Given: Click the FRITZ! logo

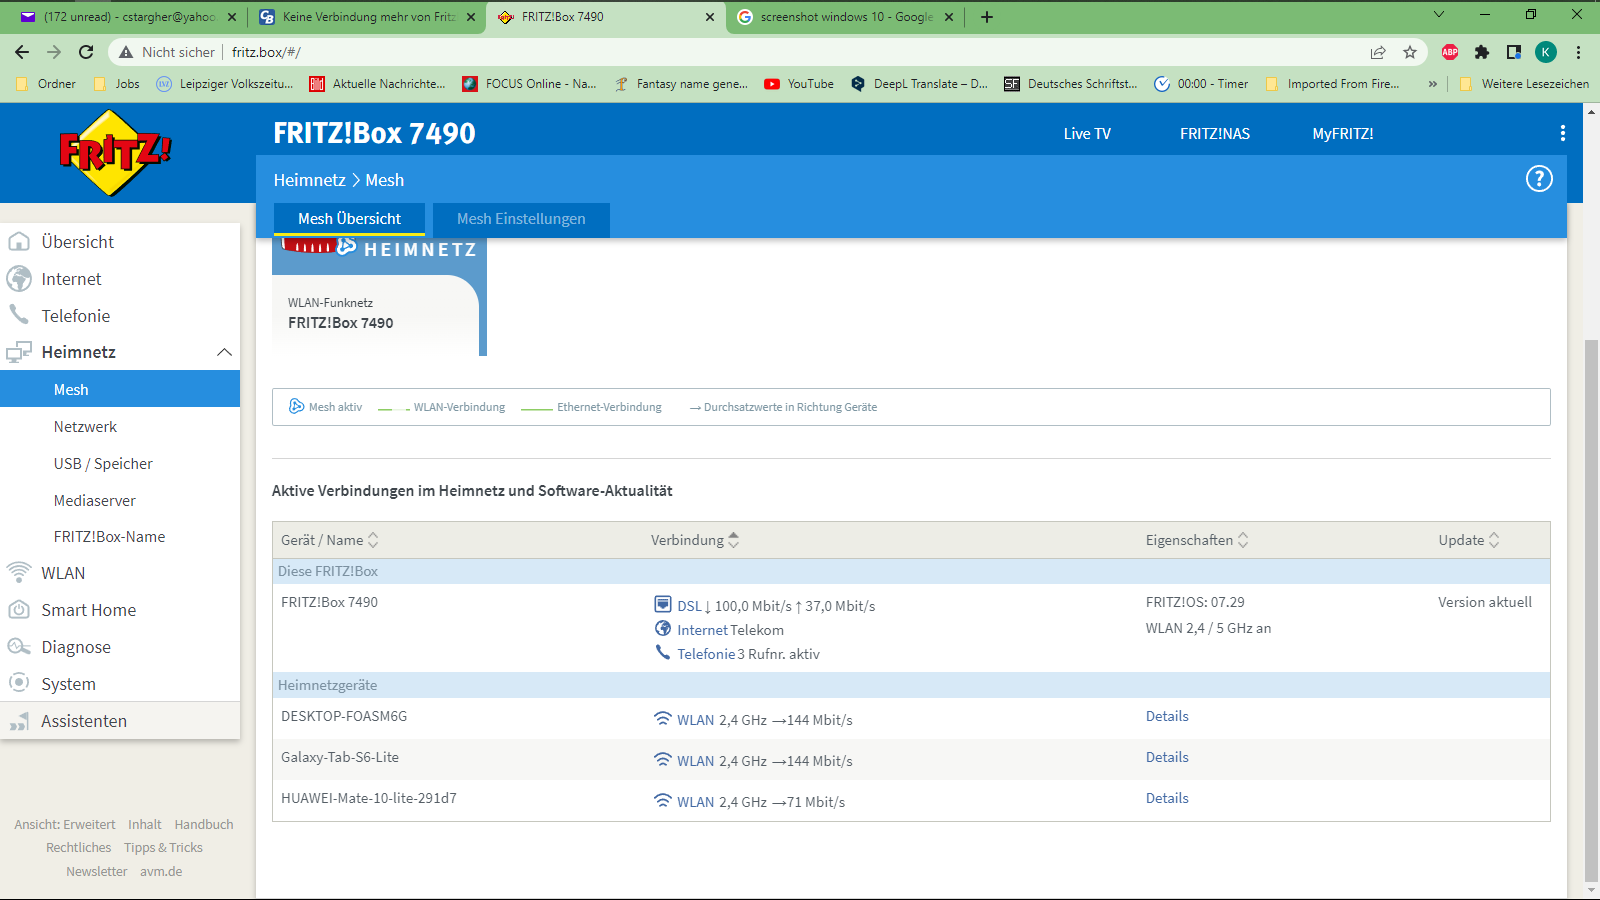Looking at the screenshot, I should coord(115,153).
